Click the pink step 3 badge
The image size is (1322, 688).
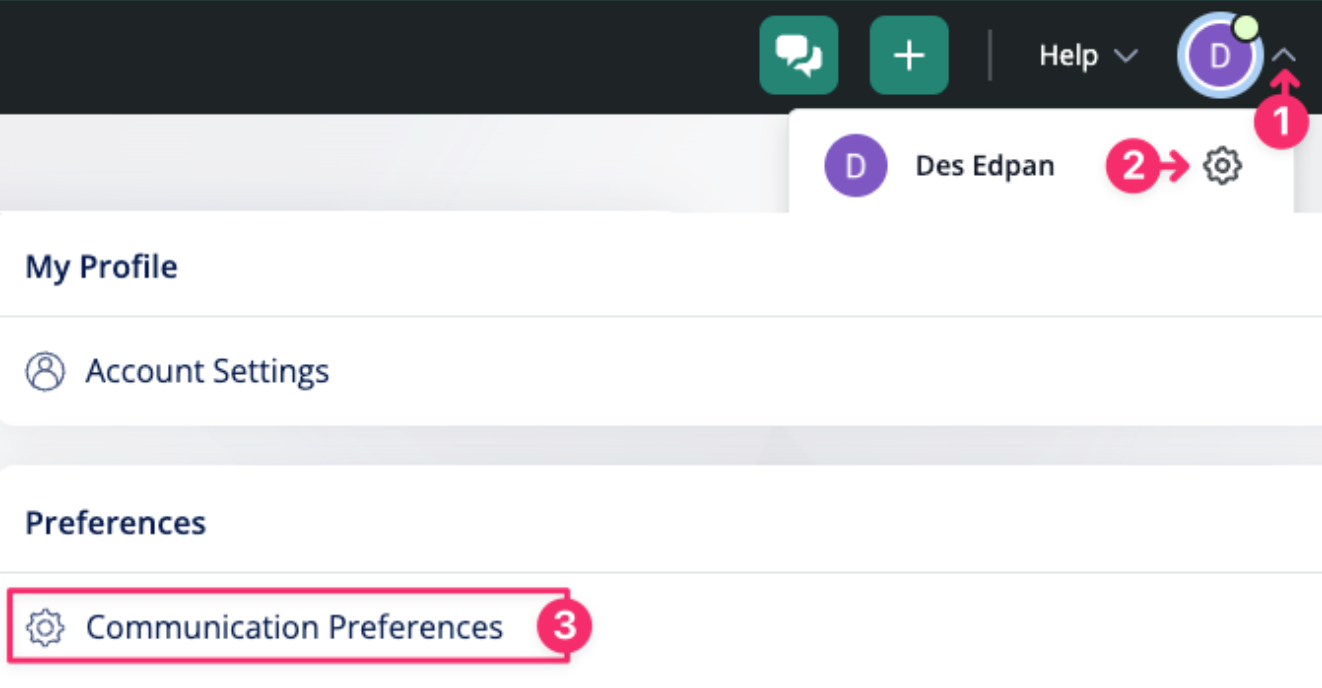[x=565, y=627]
